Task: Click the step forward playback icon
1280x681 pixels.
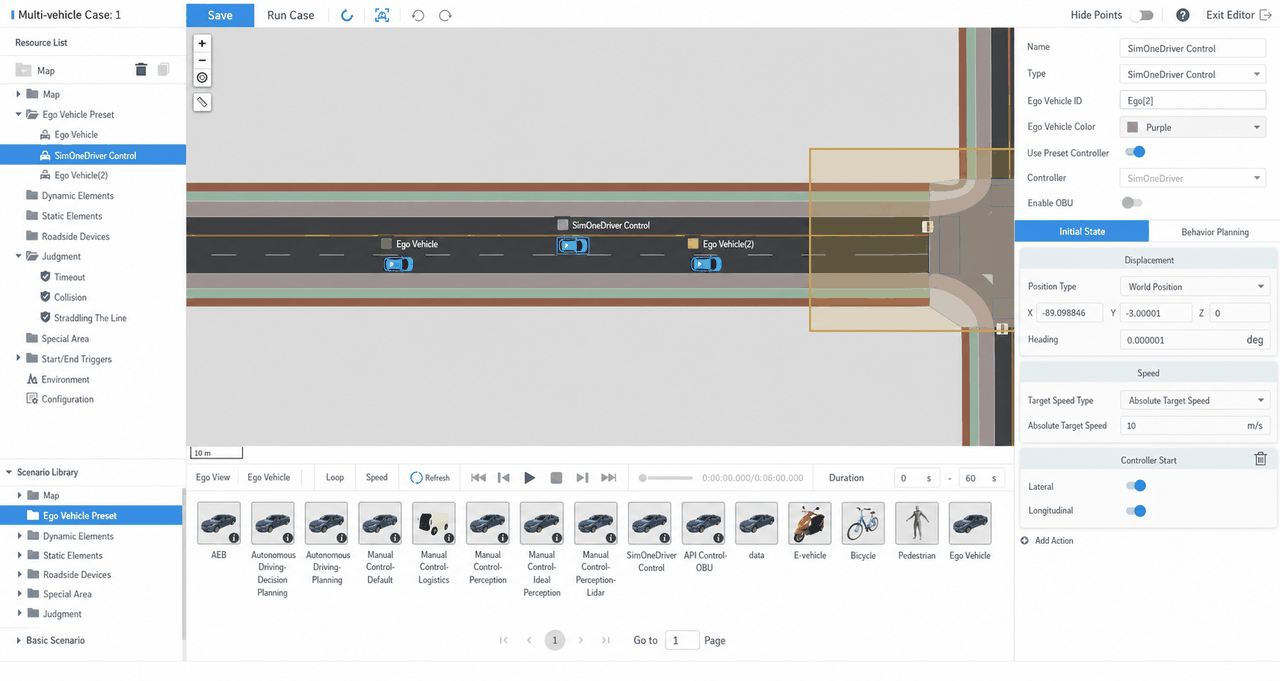Action: (x=582, y=478)
